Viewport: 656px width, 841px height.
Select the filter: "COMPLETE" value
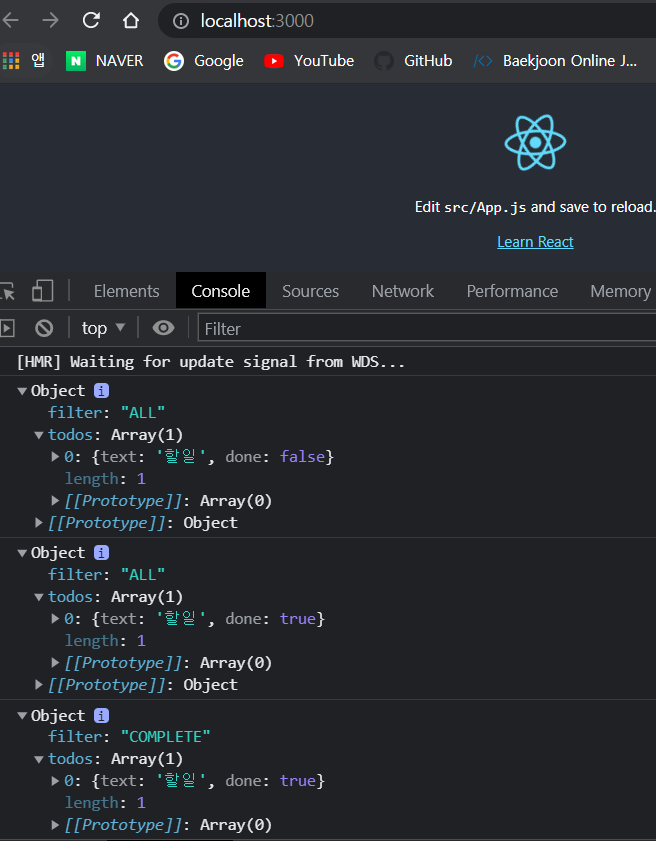coord(166,737)
